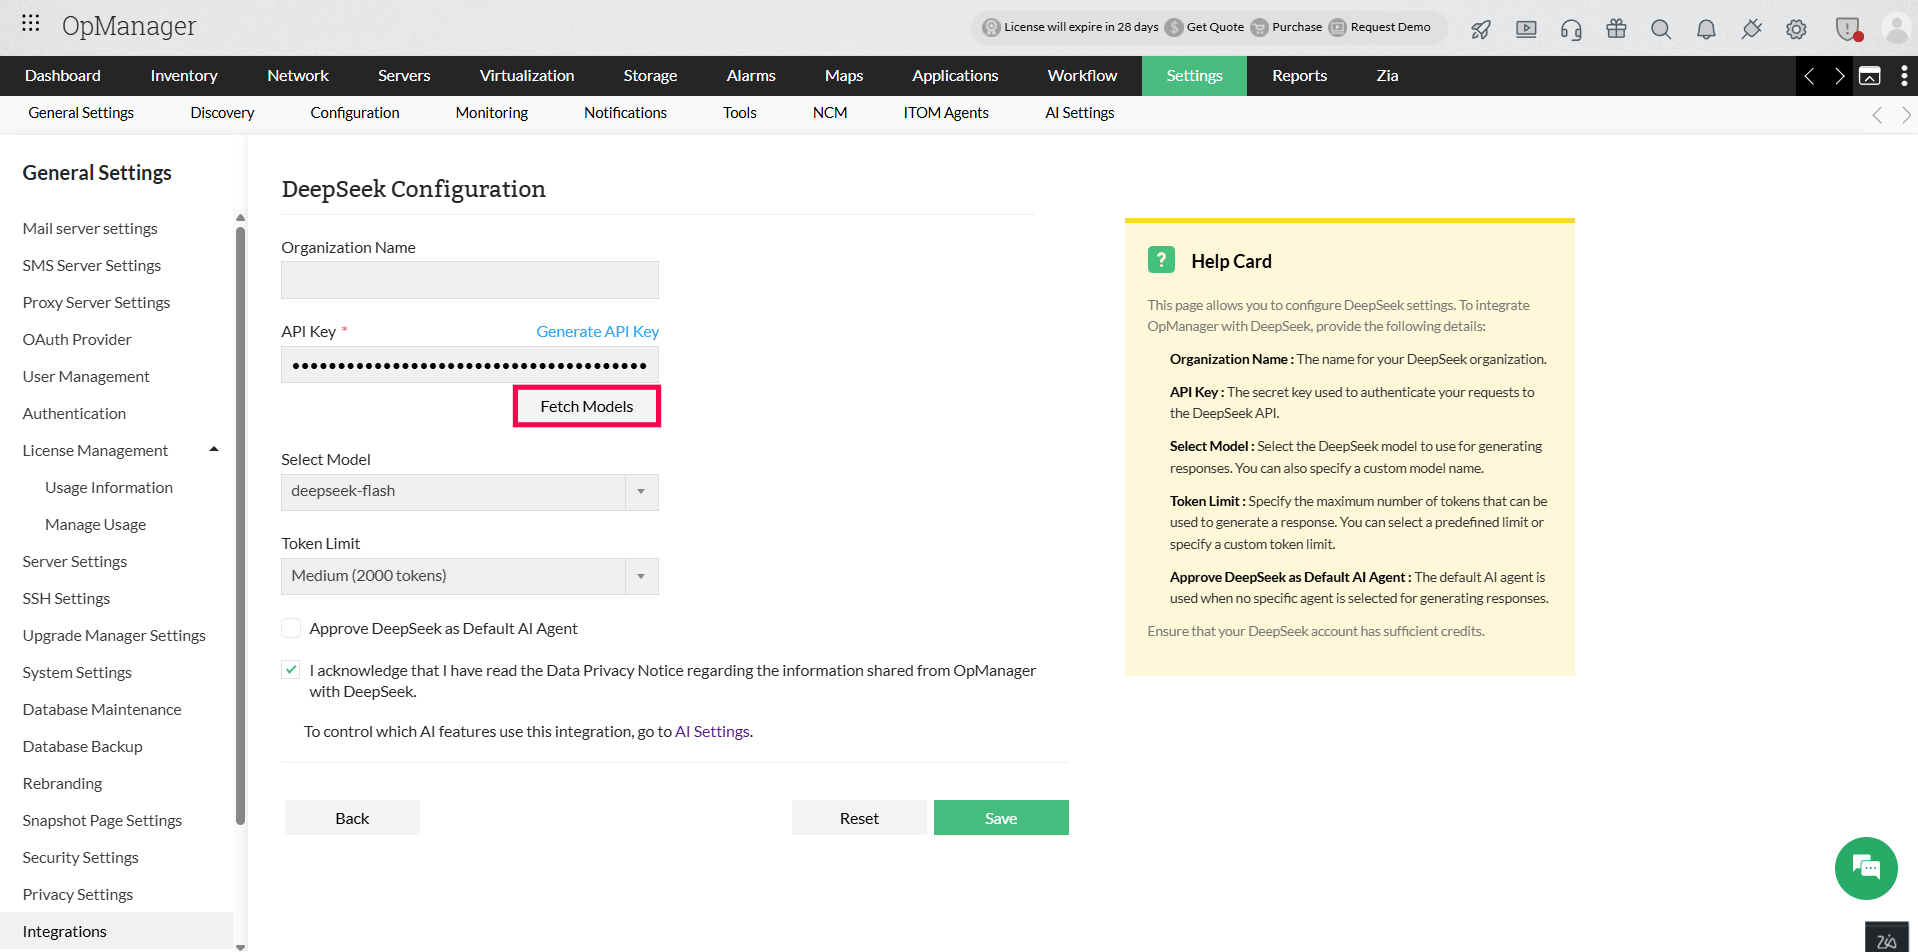The height and width of the screenshot is (952, 1918).
Task: Open the notifications bell icon
Action: [1706, 29]
